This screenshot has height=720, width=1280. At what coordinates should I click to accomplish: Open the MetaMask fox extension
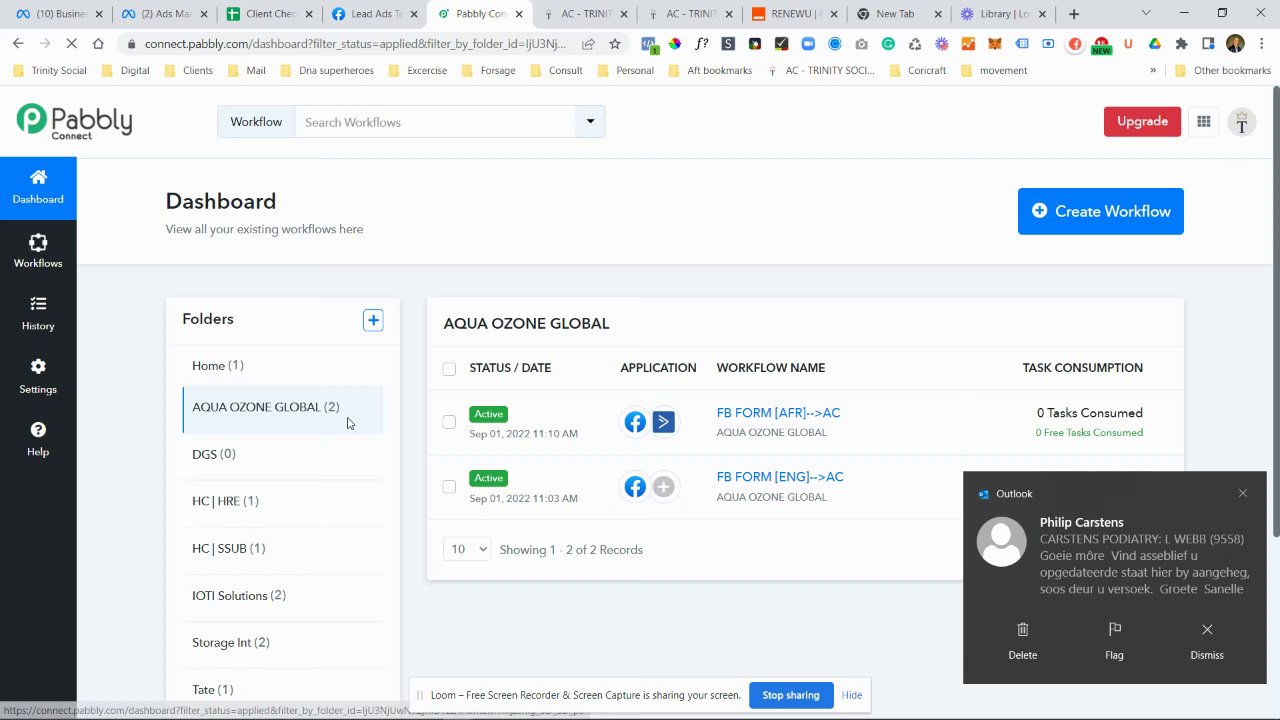point(995,44)
